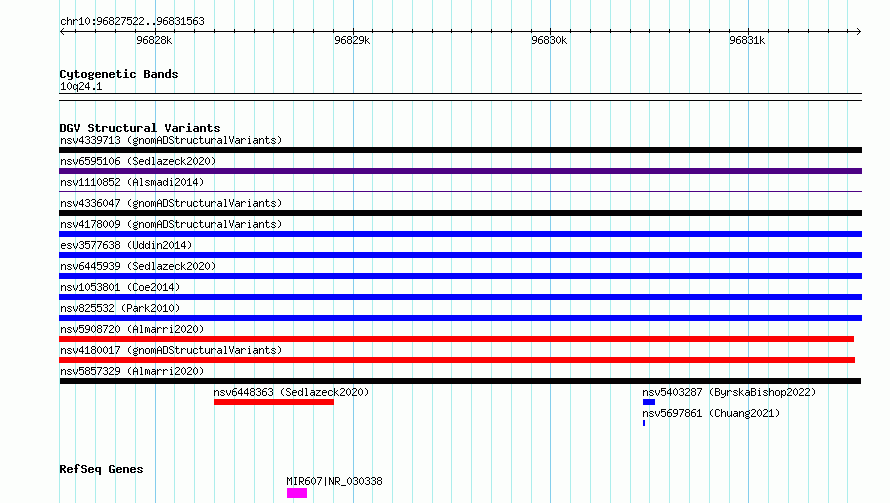
Task: Open the RefSeq Genes track heading
Action: (x=101, y=469)
